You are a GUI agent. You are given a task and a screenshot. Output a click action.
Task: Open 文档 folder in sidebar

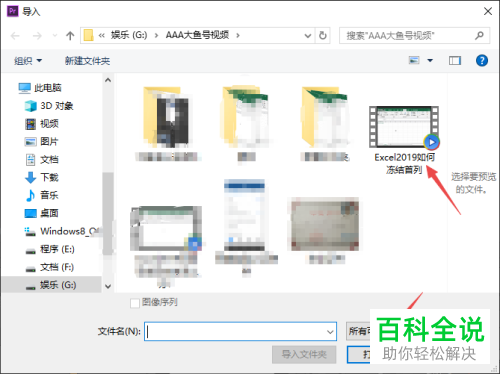[x=42, y=159]
